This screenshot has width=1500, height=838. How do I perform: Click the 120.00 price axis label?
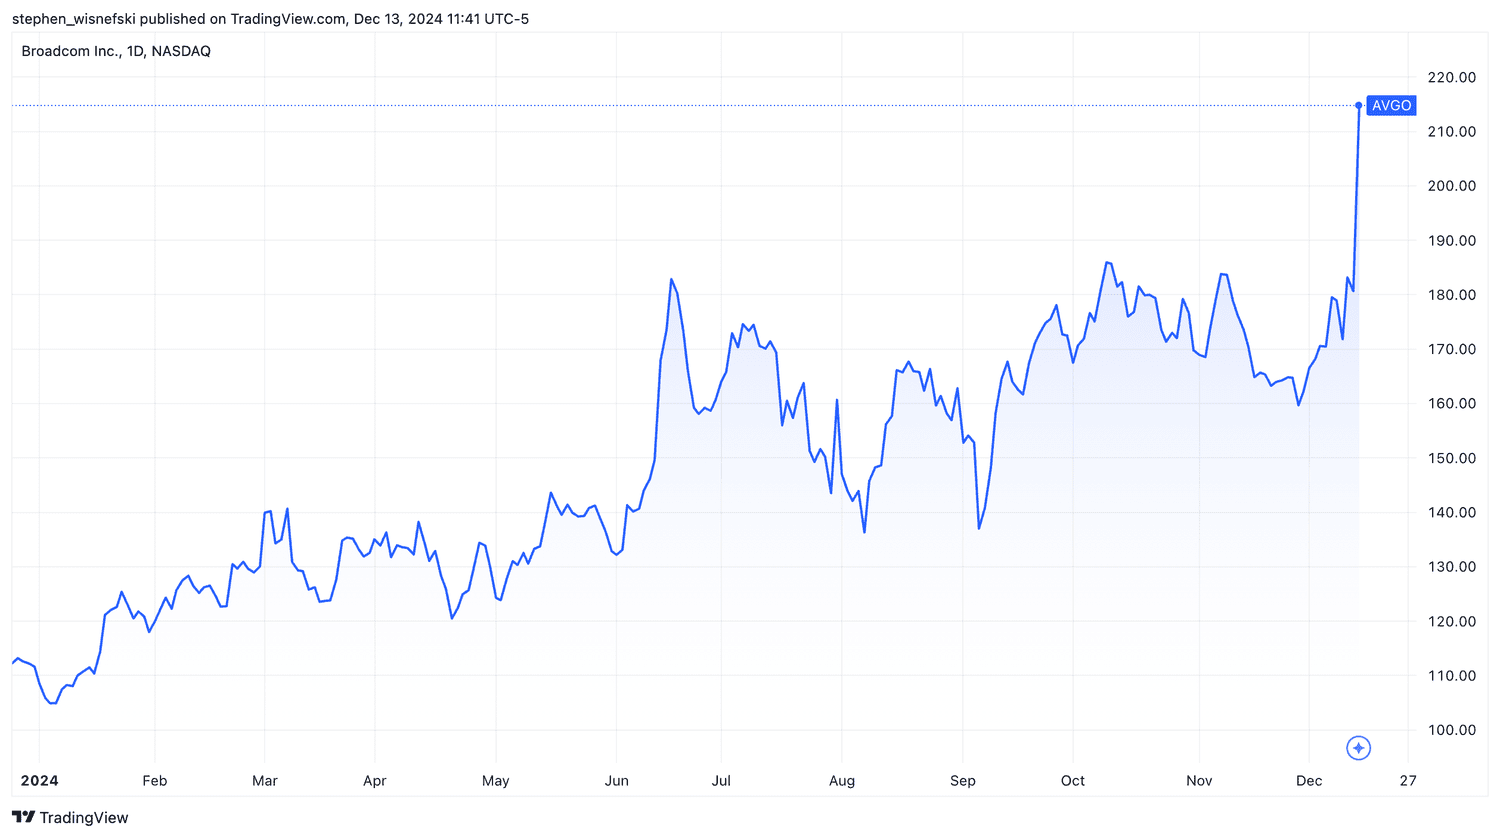[x=1452, y=621]
